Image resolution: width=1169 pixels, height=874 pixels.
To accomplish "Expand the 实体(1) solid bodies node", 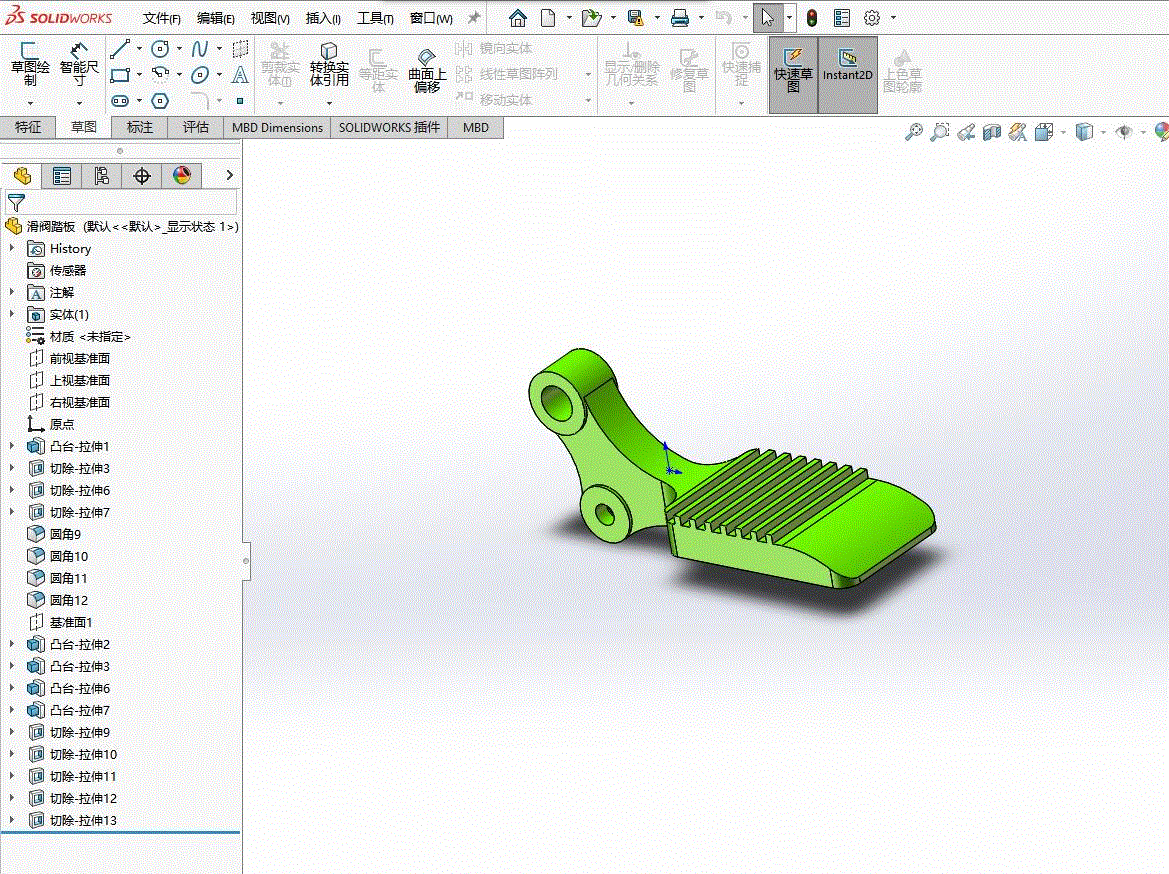I will click(12, 314).
